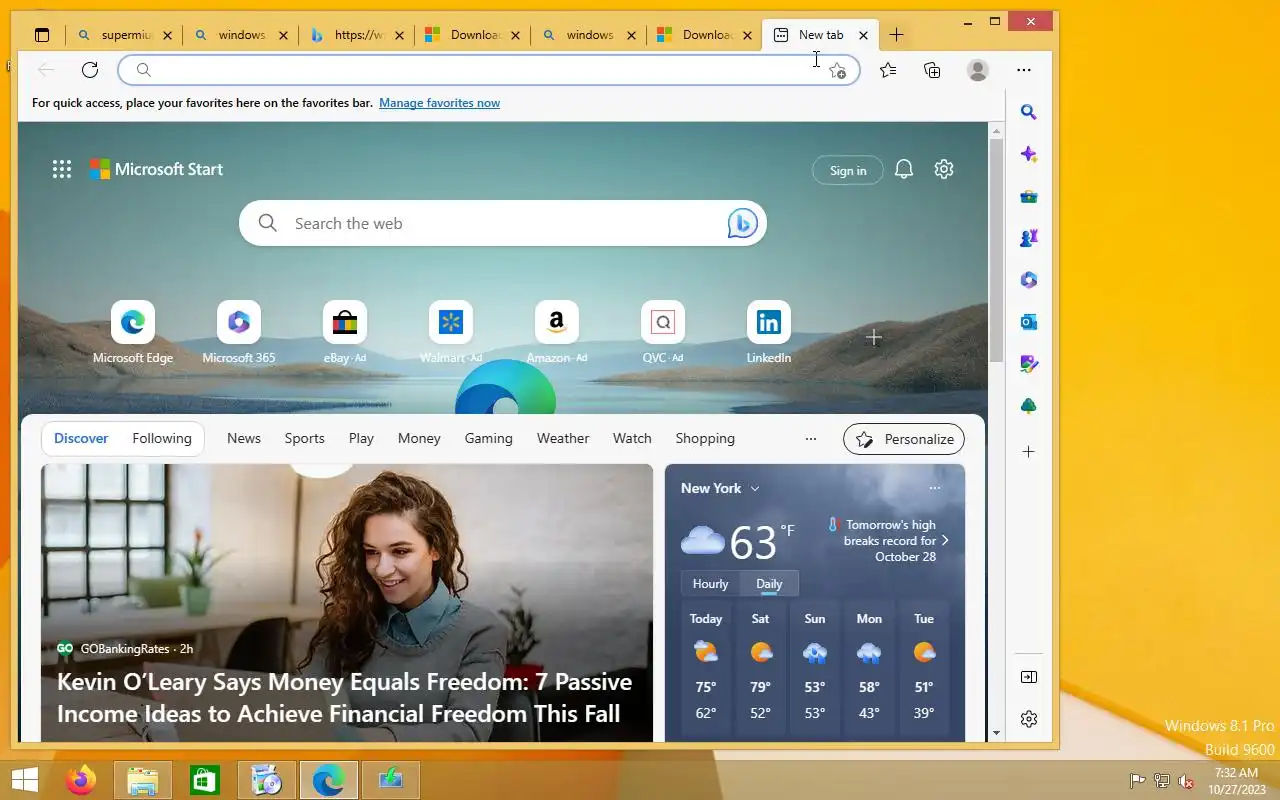The image size is (1280, 800).
Task: Open a new browser tab
Action: [x=896, y=35]
